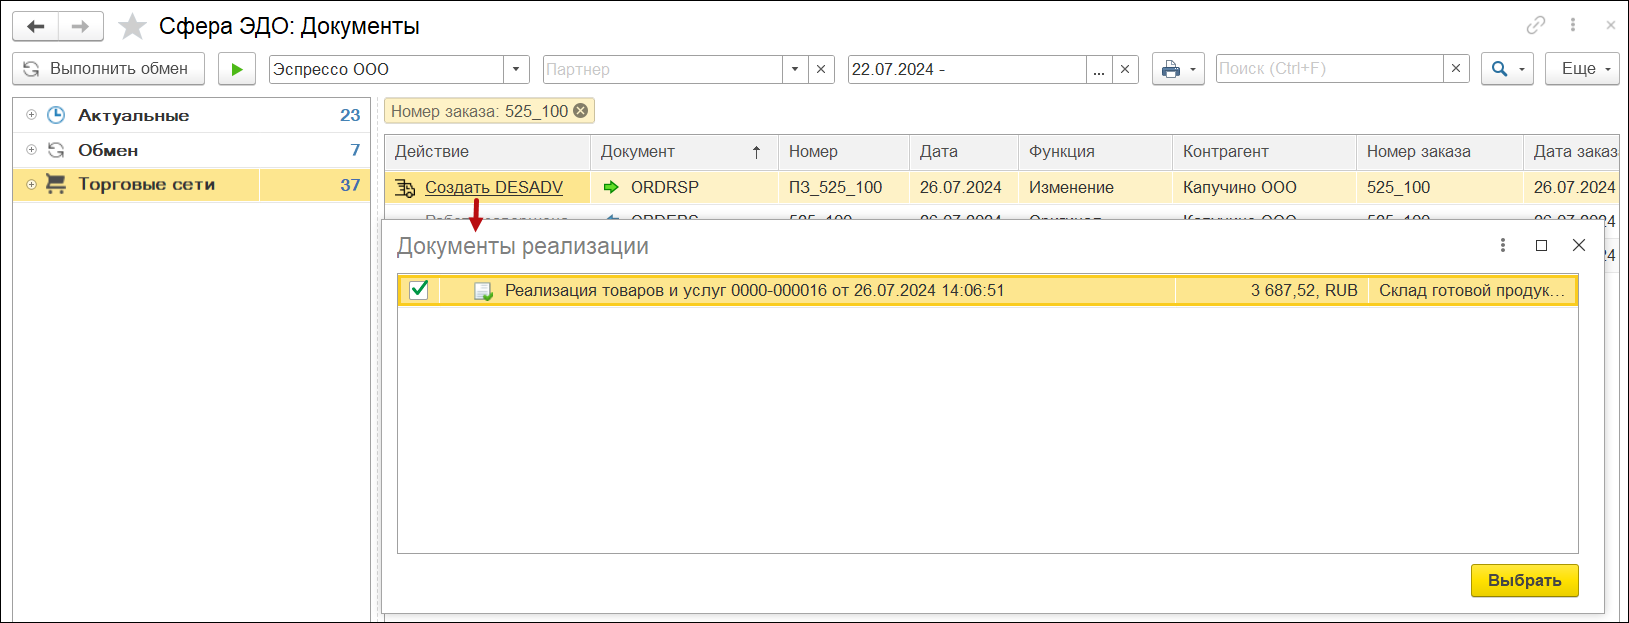Open the print menu button
The image size is (1629, 623).
pyautogui.click(x=1178, y=69)
